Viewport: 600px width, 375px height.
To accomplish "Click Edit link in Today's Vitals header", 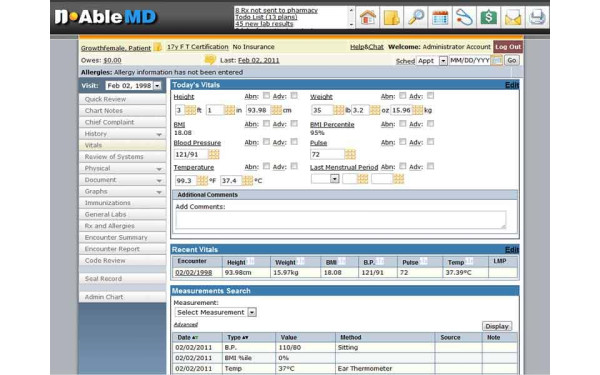I will [x=512, y=85].
